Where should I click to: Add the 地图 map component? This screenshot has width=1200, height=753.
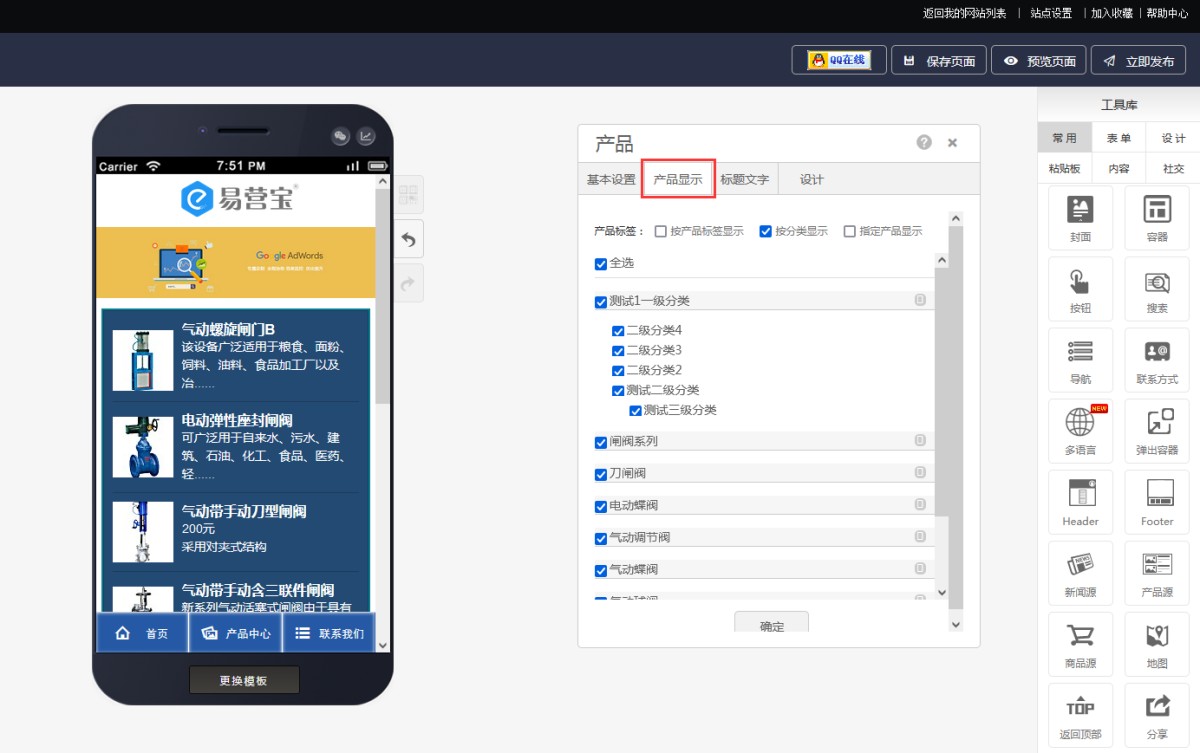pos(1157,643)
